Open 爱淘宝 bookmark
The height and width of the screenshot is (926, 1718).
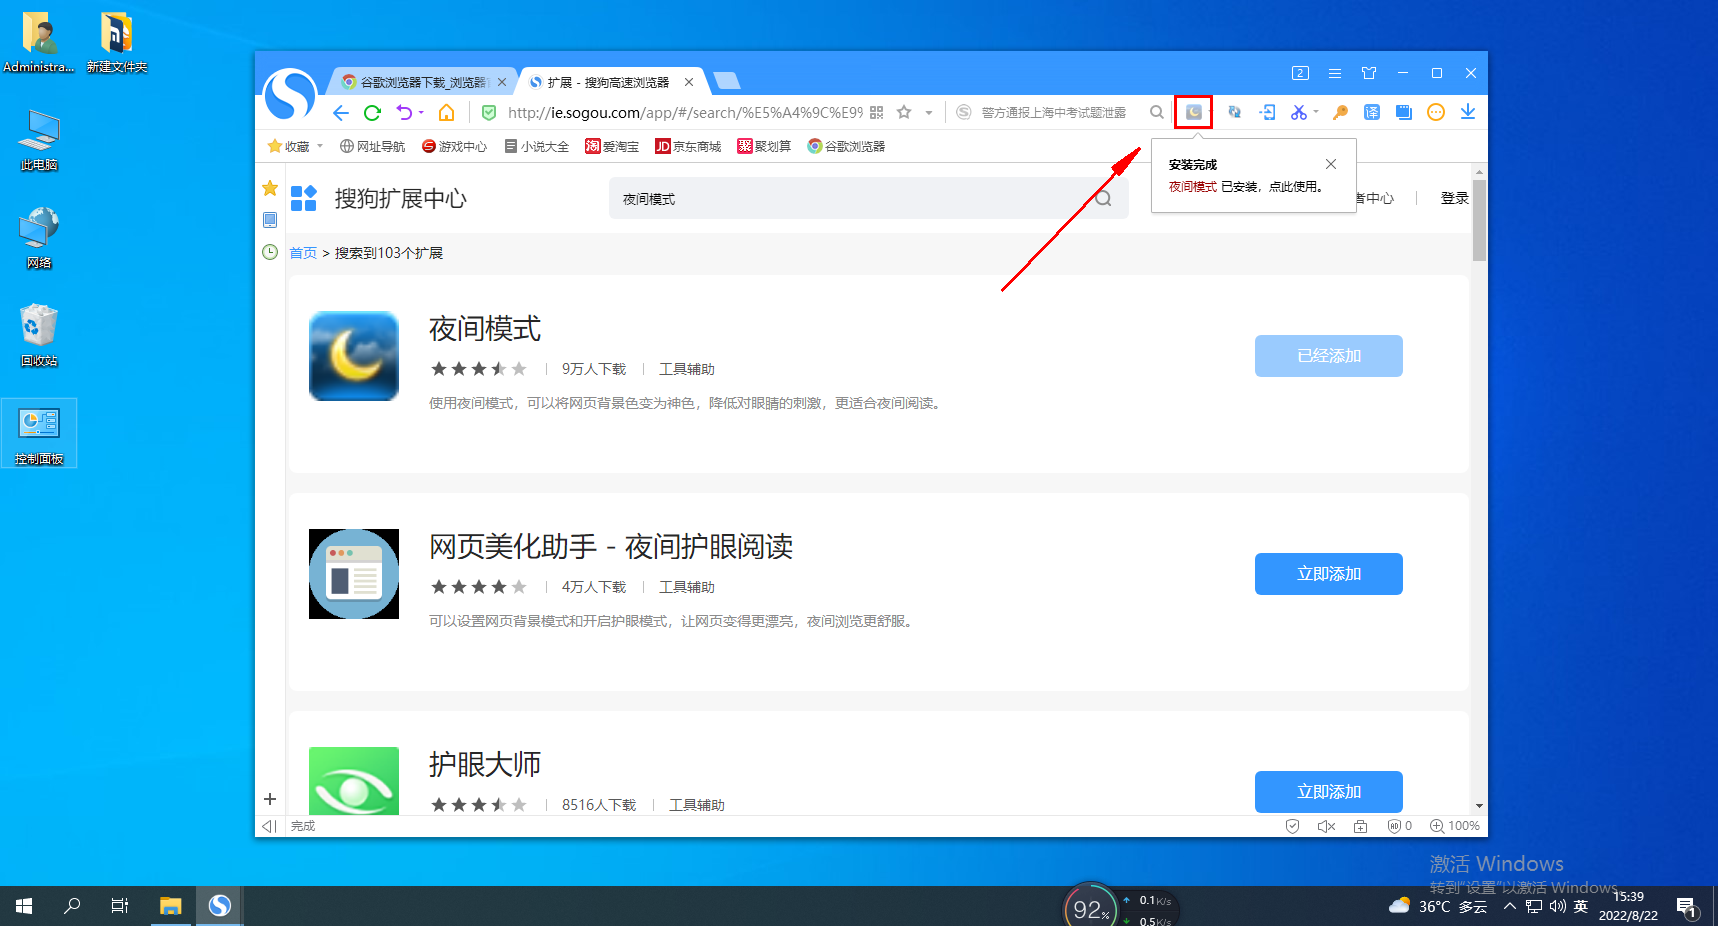point(612,146)
